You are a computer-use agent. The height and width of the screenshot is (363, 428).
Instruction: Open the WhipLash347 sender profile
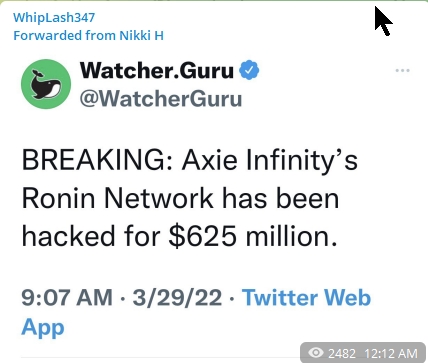[x=54, y=17]
